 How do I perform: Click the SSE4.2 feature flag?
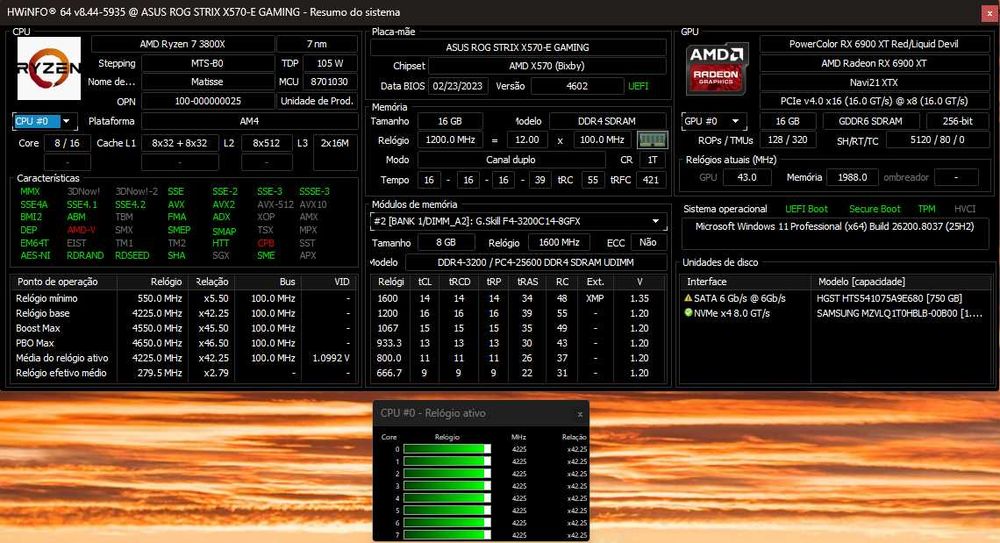[x=130, y=205]
